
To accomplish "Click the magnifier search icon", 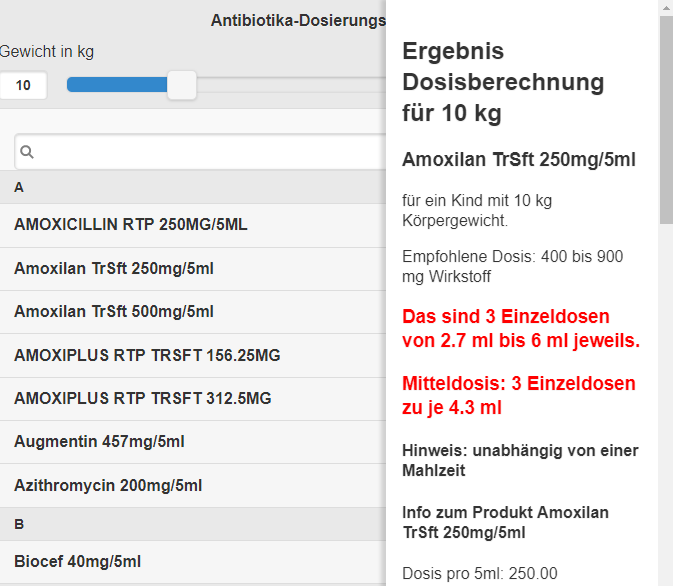I will pos(27,152).
